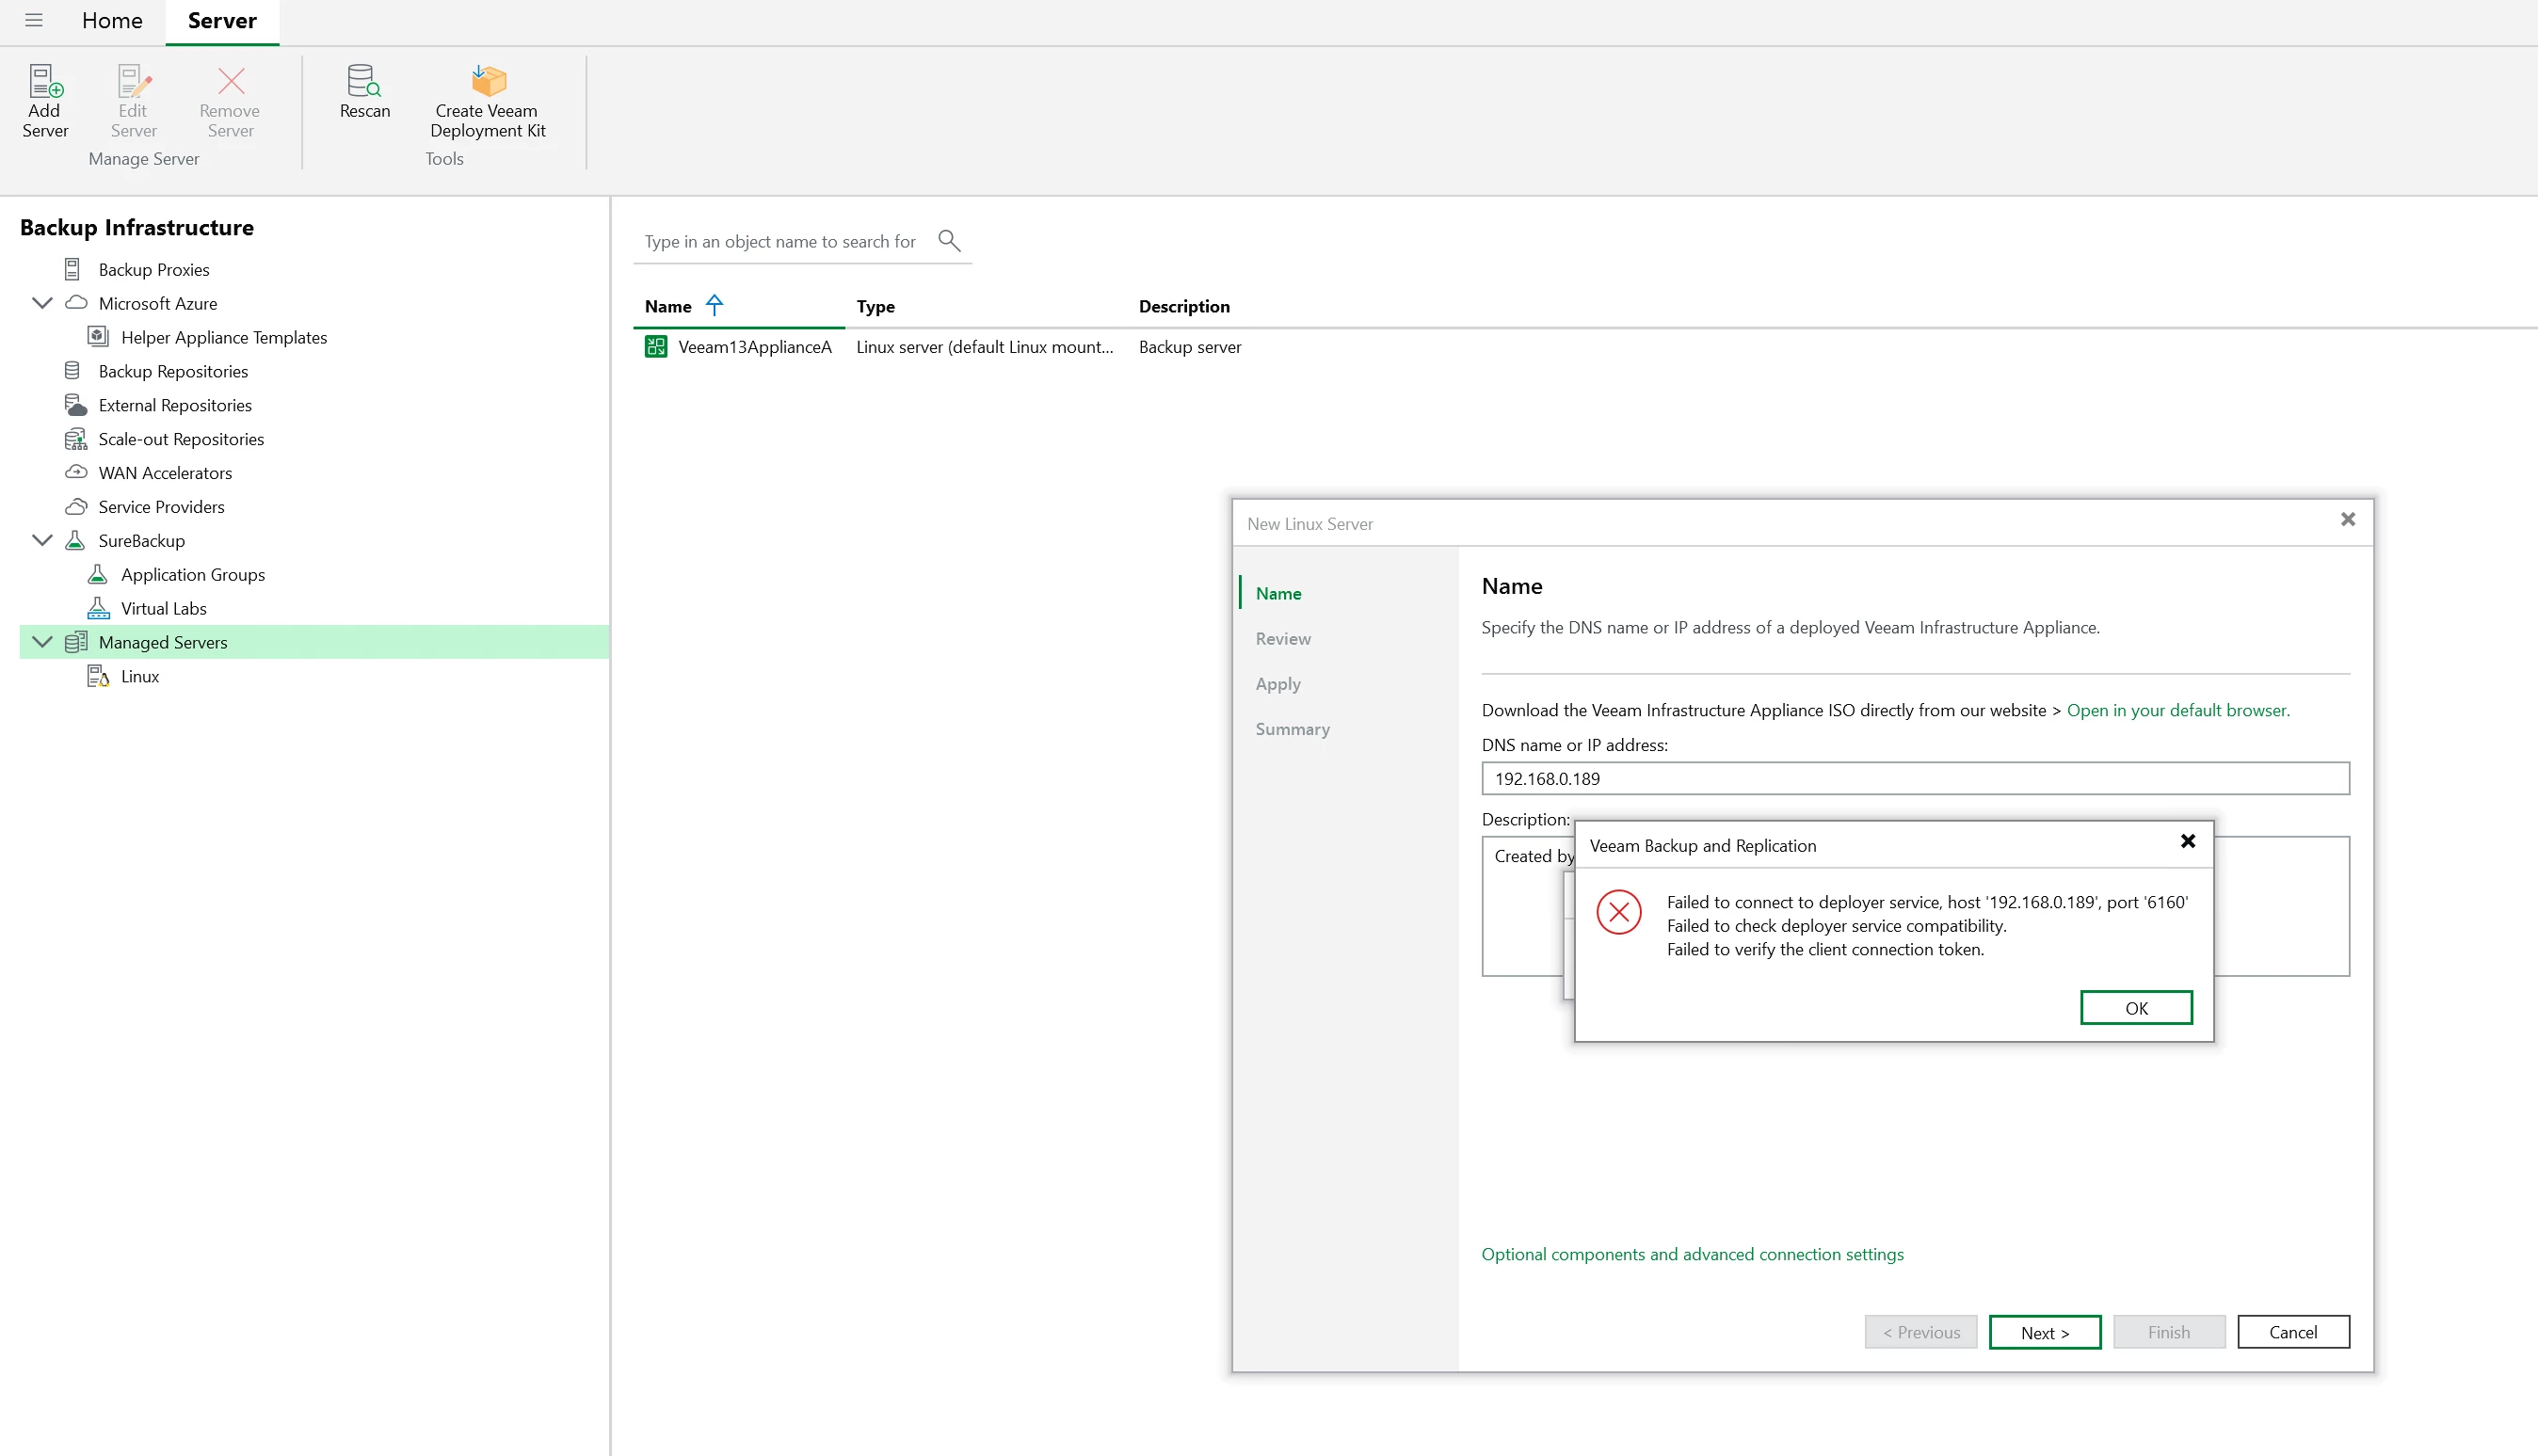The image size is (2538, 1456).
Task: Select the Linux managed servers node
Action: [x=139, y=676]
